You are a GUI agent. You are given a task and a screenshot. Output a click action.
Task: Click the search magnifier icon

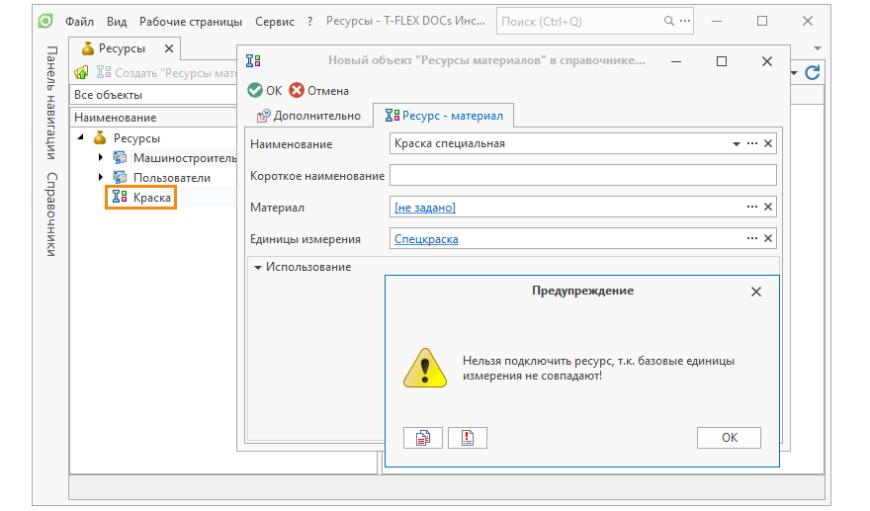pos(669,21)
